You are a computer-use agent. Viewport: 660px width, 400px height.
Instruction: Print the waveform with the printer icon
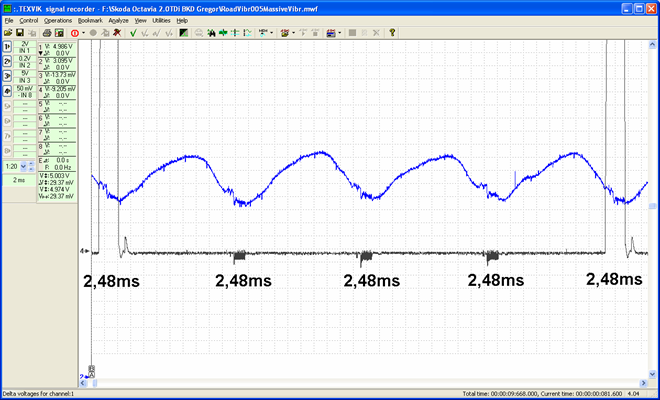(x=47, y=33)
